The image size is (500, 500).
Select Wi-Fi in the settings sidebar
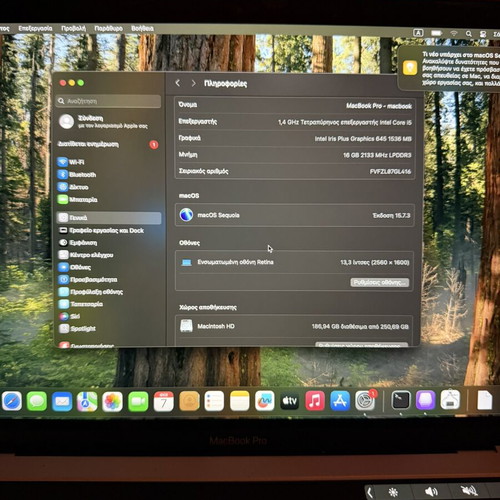(108, 162)
